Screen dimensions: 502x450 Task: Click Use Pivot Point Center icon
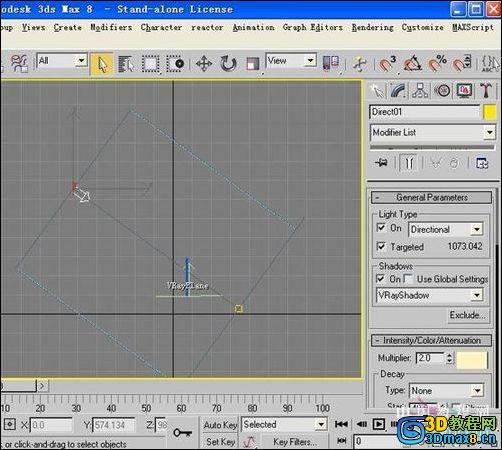(x=331, y=63)
